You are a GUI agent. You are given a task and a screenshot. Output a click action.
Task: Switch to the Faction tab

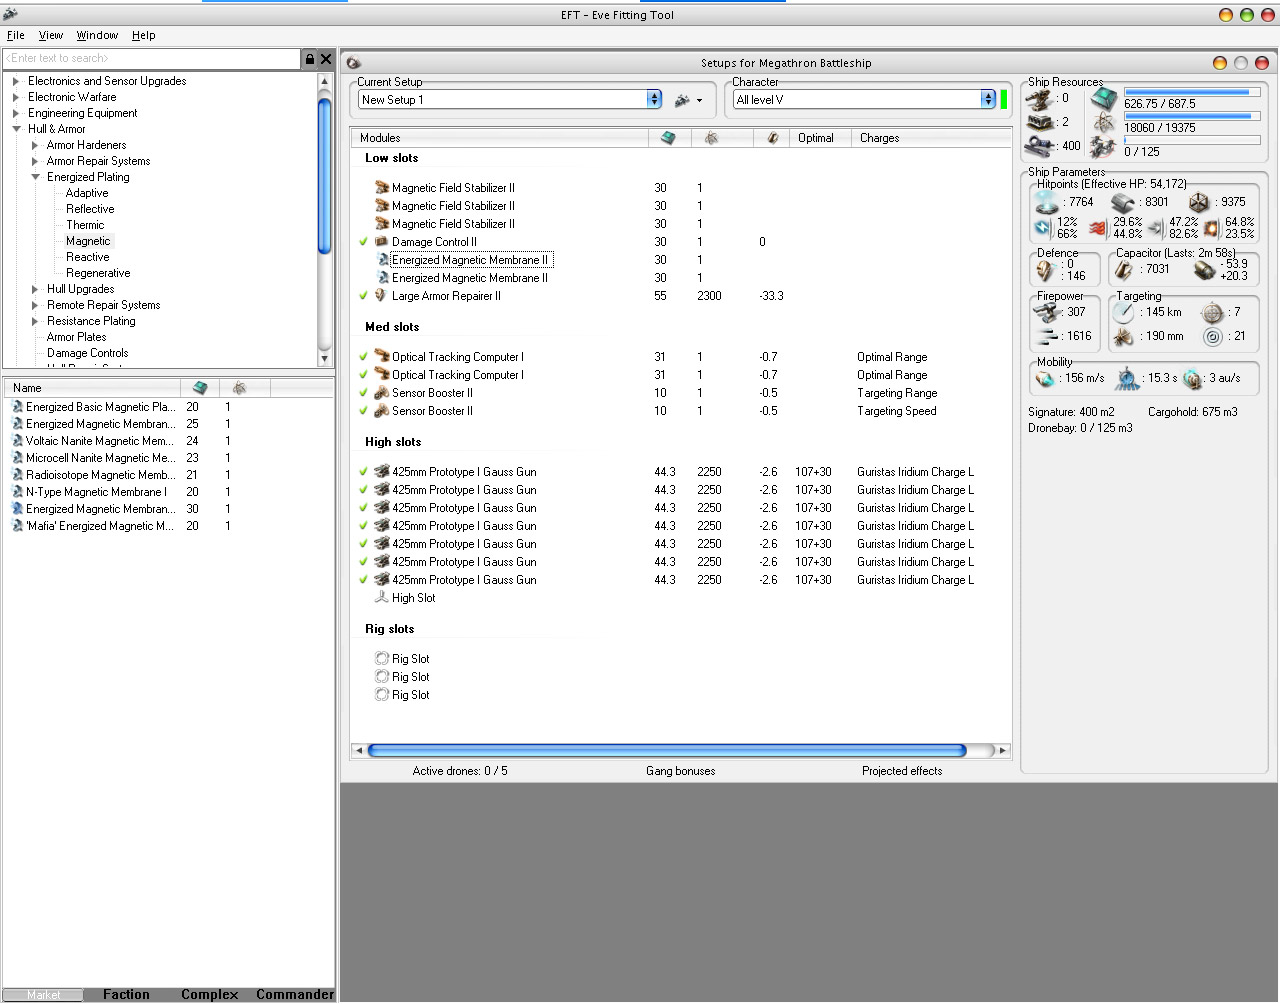[126, 994]
